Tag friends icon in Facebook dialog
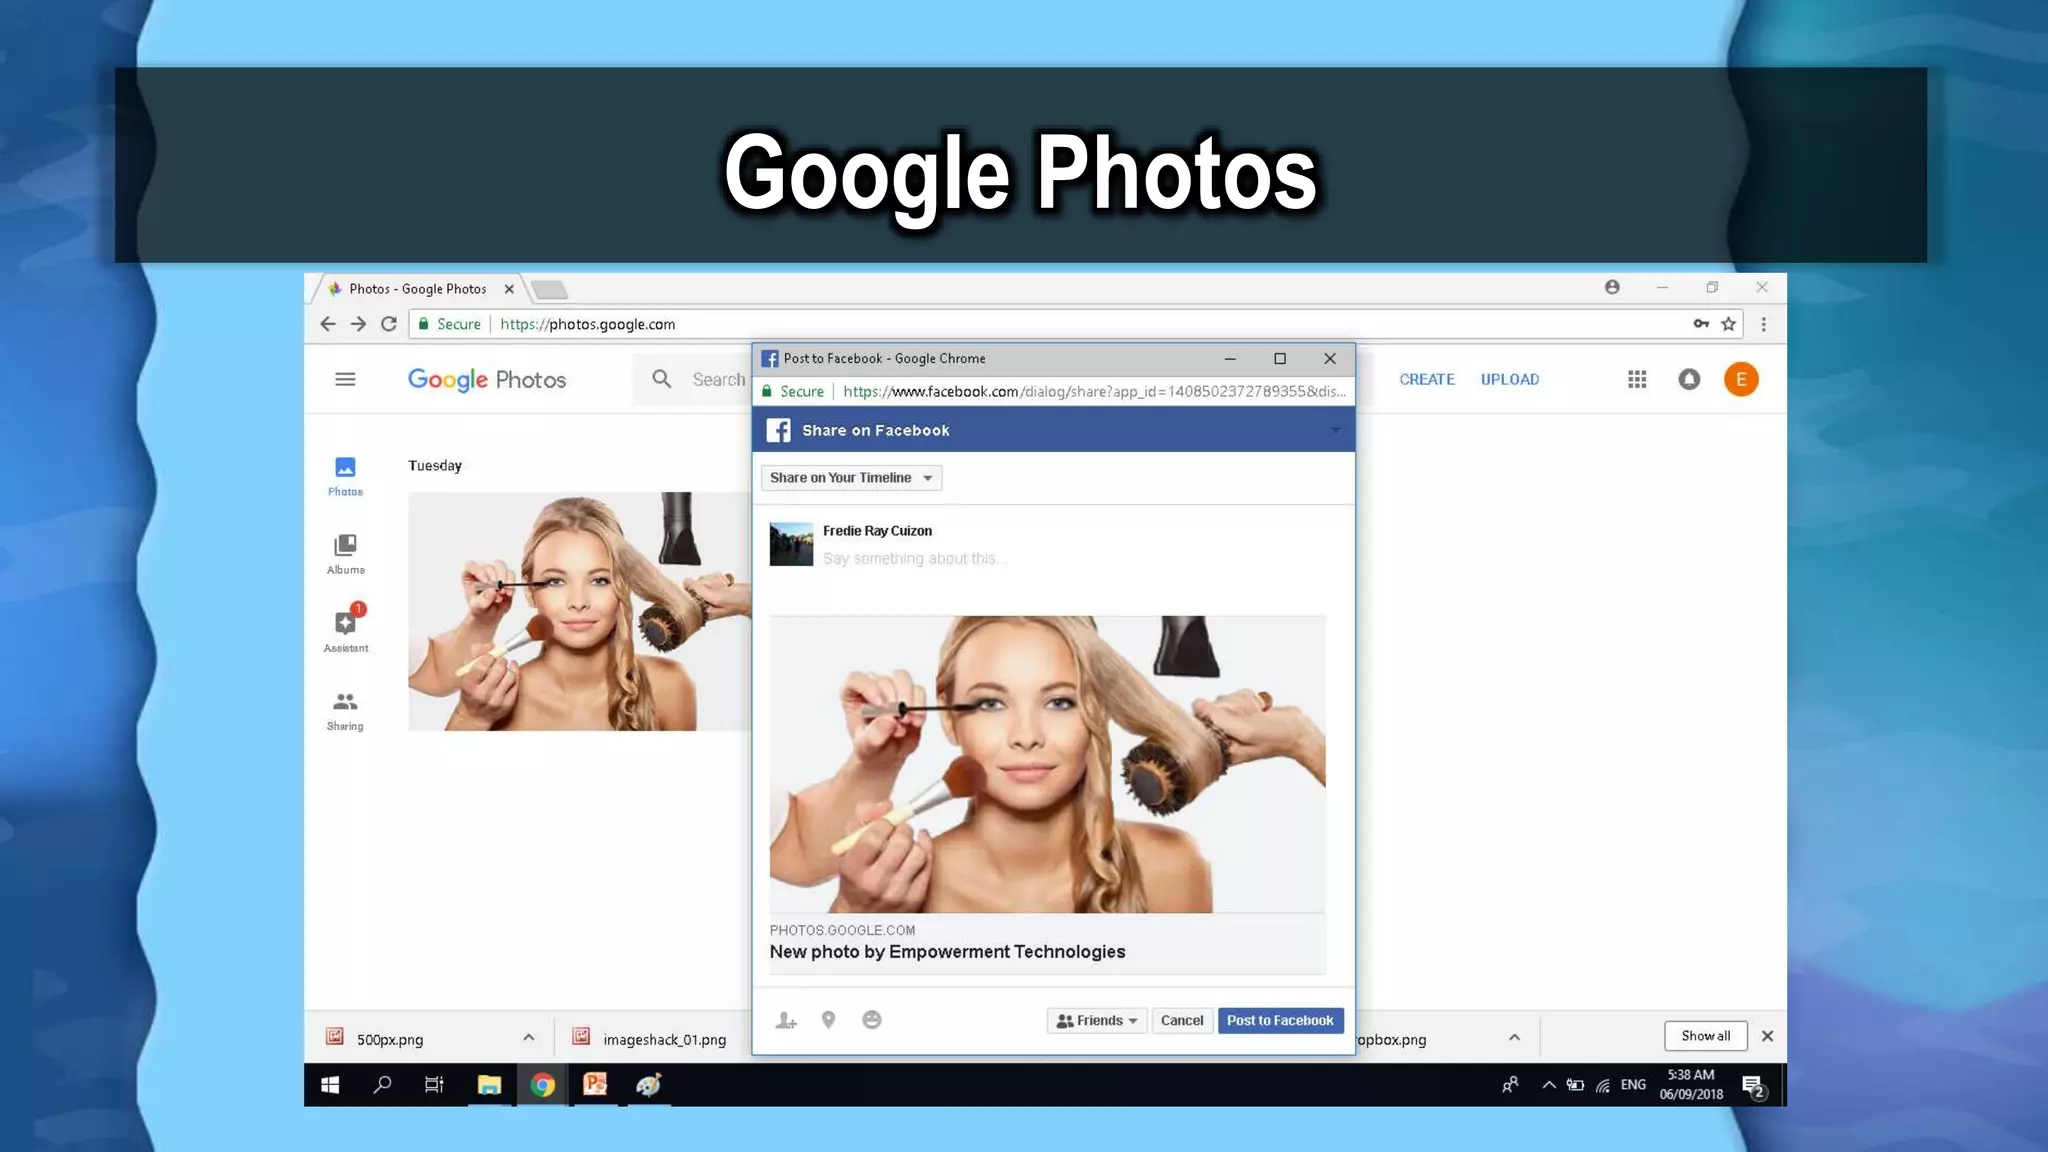Screen dimensions: 2048x1152 point(786,1020)
